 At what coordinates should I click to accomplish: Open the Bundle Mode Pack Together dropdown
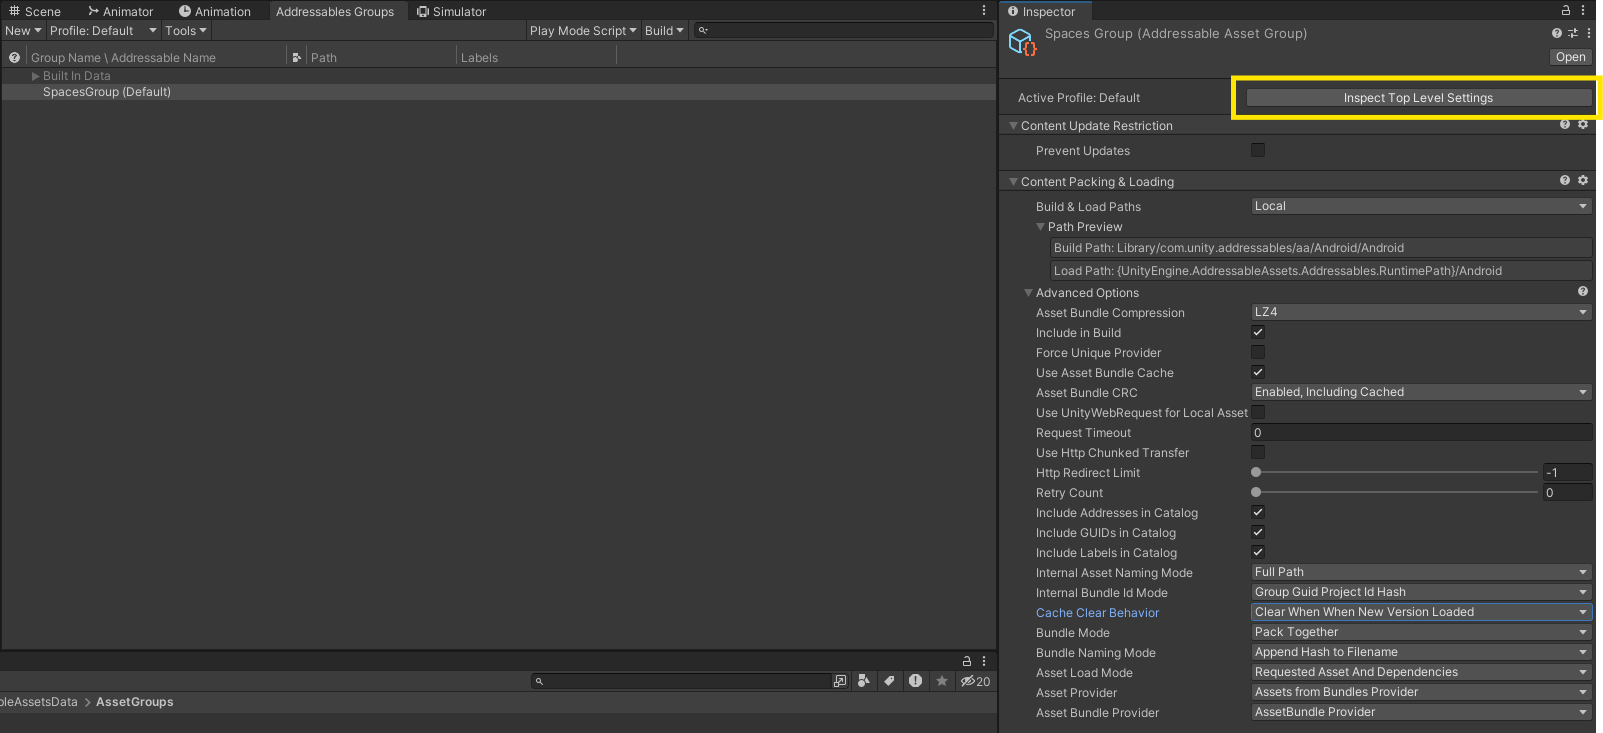pos(1421,632)
